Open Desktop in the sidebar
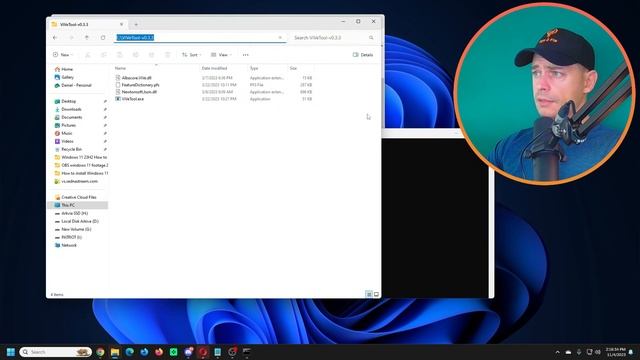 (x=69, y=101)
